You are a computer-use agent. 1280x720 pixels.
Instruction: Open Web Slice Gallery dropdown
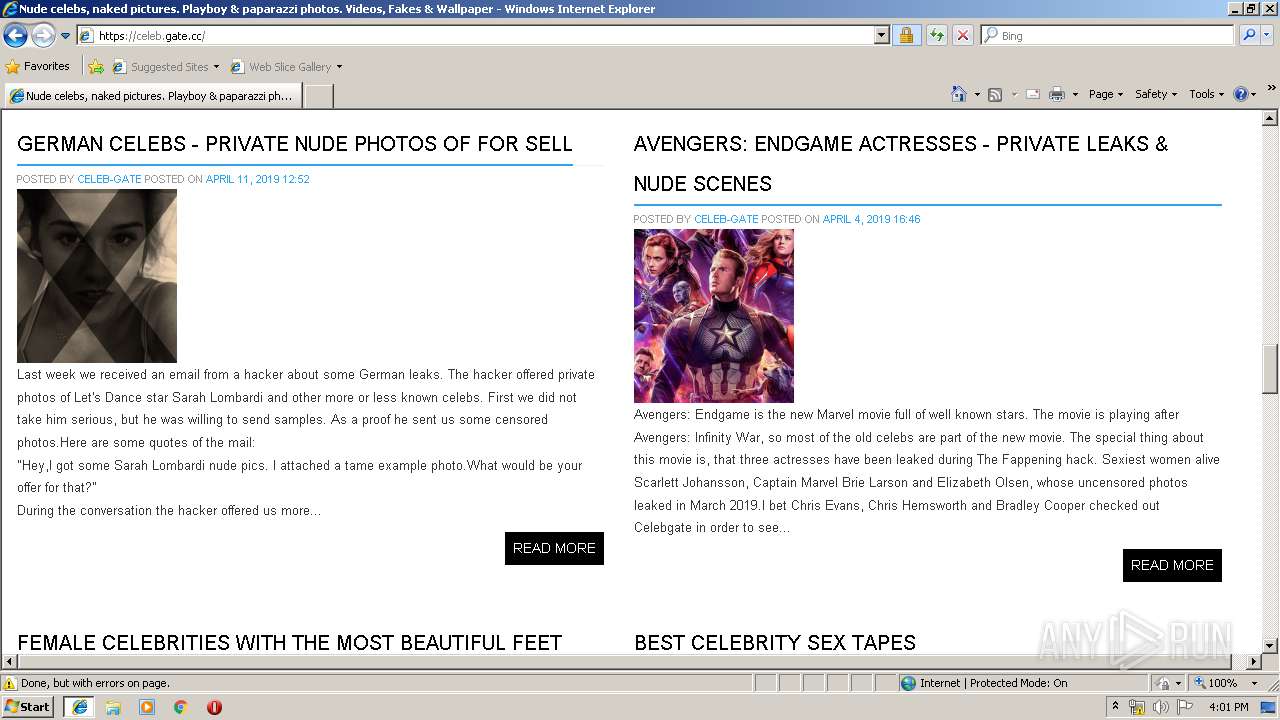pos(286,67)
